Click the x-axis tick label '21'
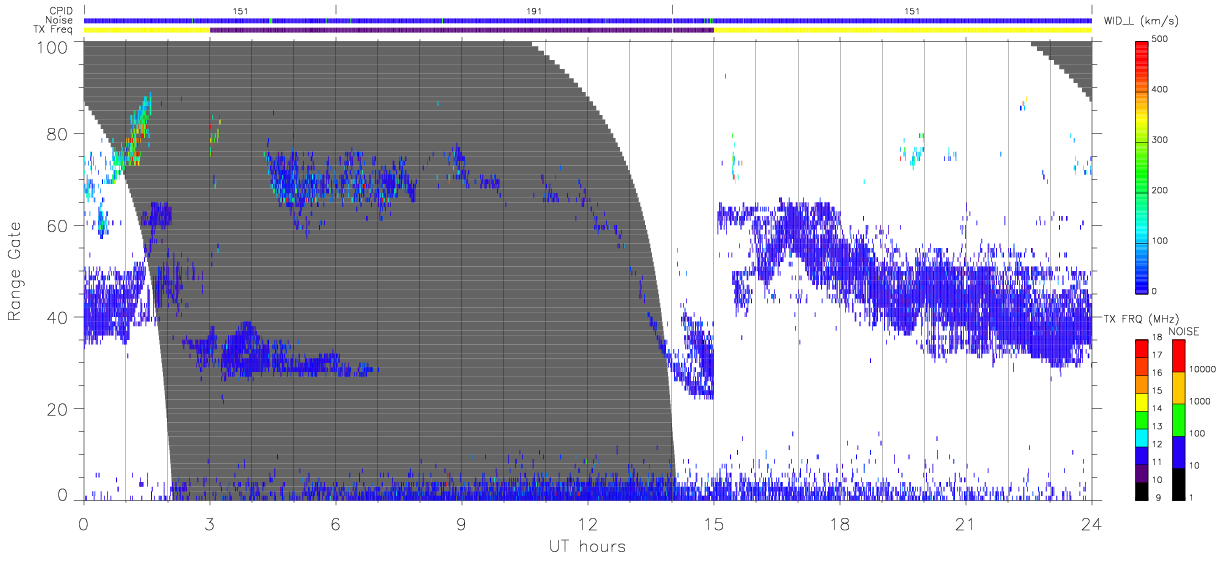The width and height of the screenshot is (1228, 567). tap(966, 525)
